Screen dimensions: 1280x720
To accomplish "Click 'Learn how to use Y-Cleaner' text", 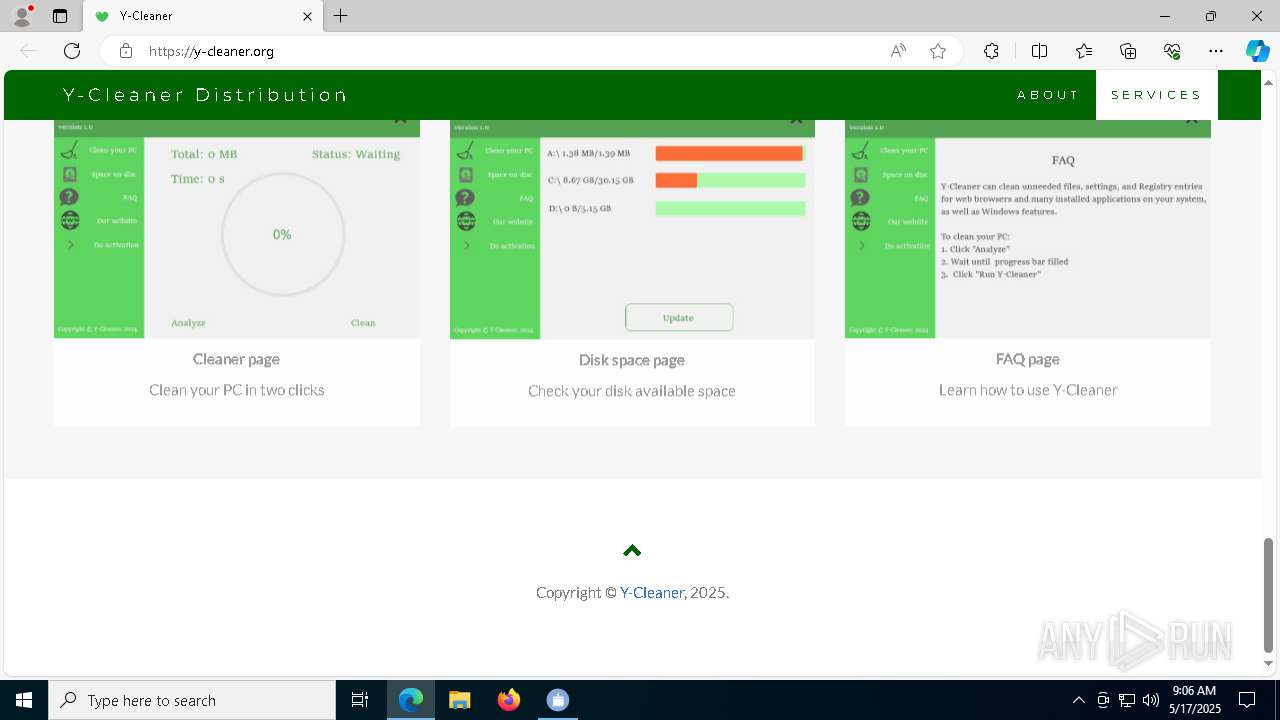I will click(x=1028, y=390).
